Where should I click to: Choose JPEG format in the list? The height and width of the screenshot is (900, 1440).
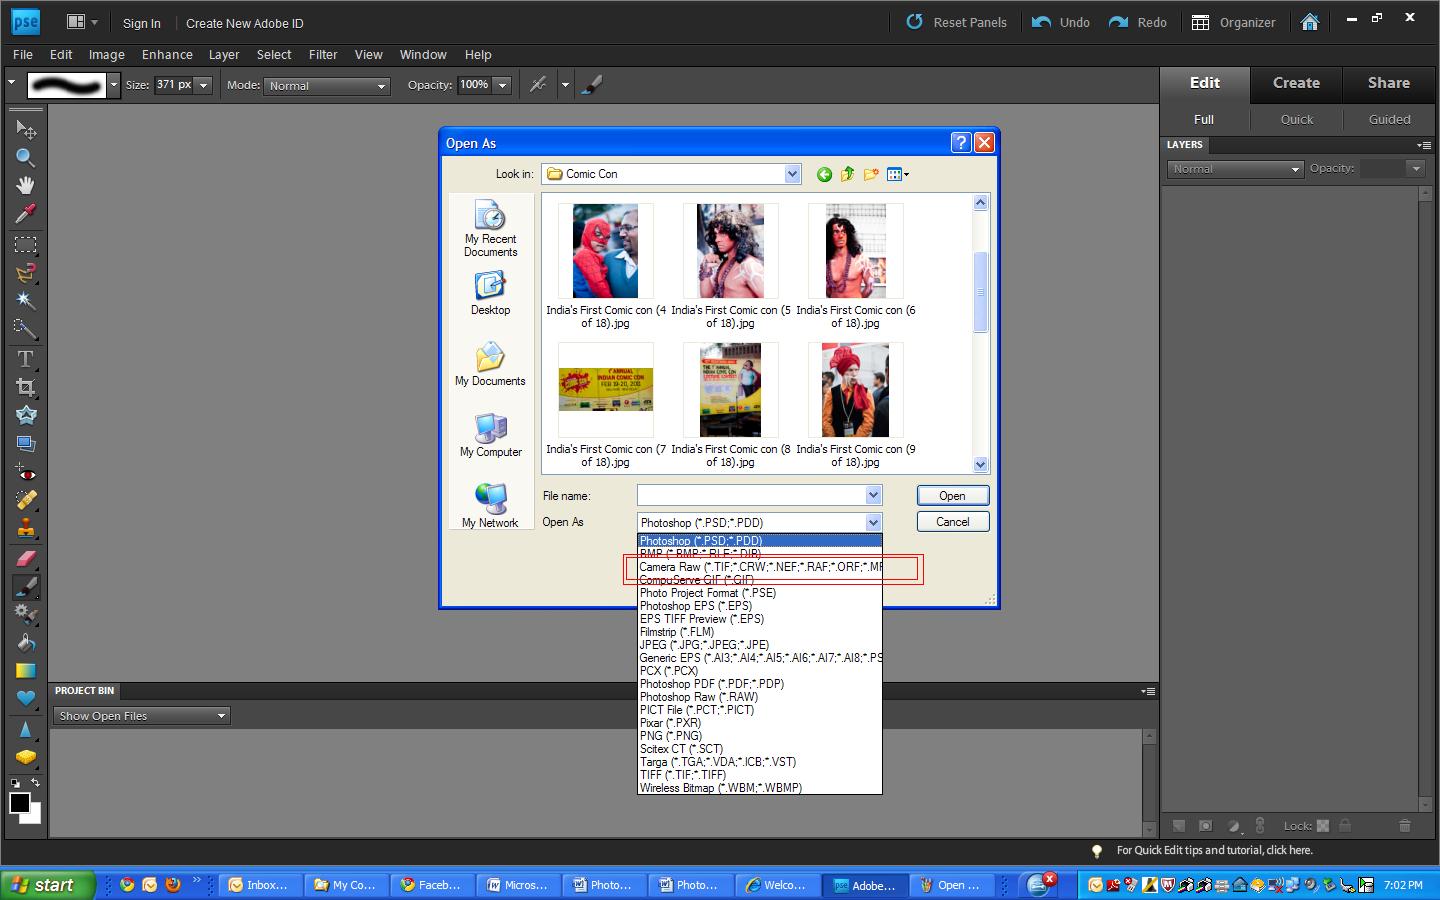point(760,645)
